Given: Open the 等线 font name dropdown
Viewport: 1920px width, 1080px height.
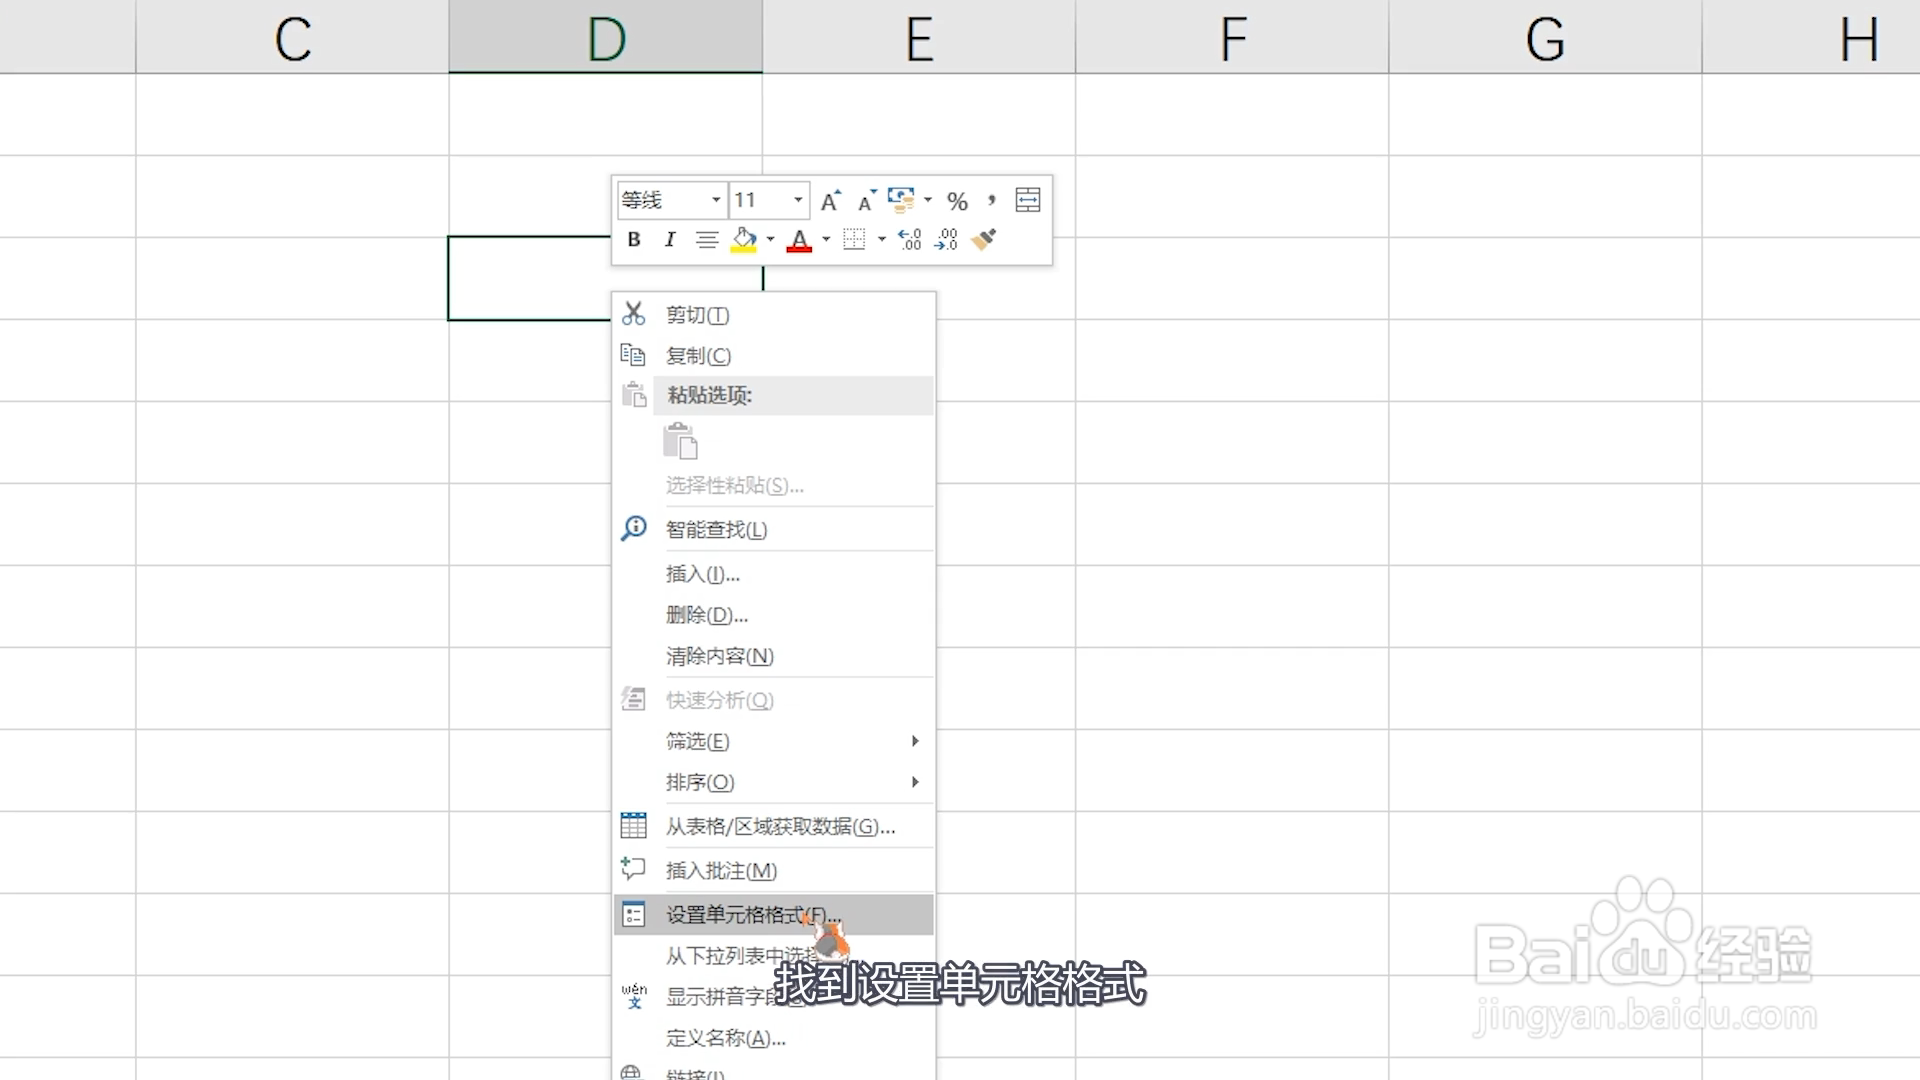Looking at the screenshot, I should [x=715, y=200].
